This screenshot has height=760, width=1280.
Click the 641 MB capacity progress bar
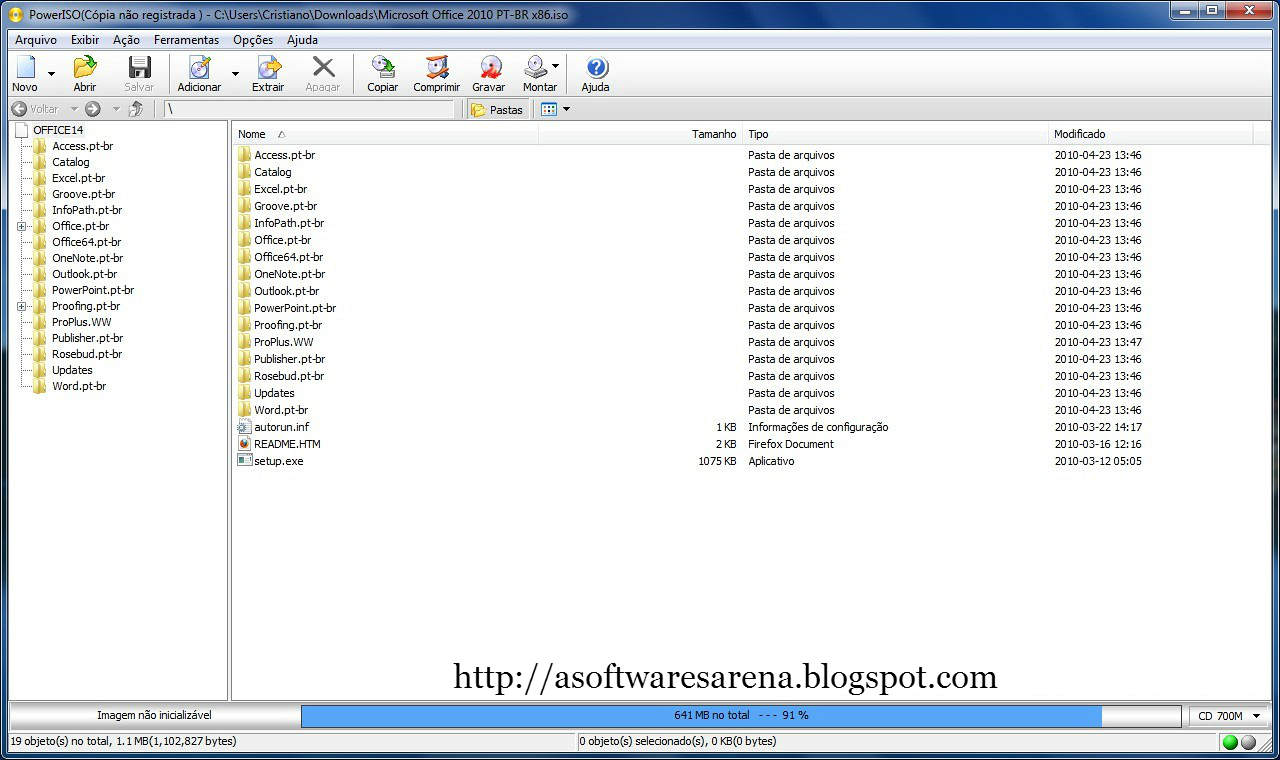coord(741,716)
